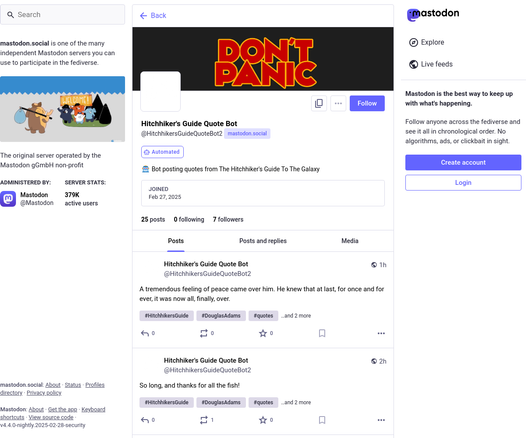The image size is (526, 438).
Task: Open the @Mastodon administrator profile
Action: point(37,203)
